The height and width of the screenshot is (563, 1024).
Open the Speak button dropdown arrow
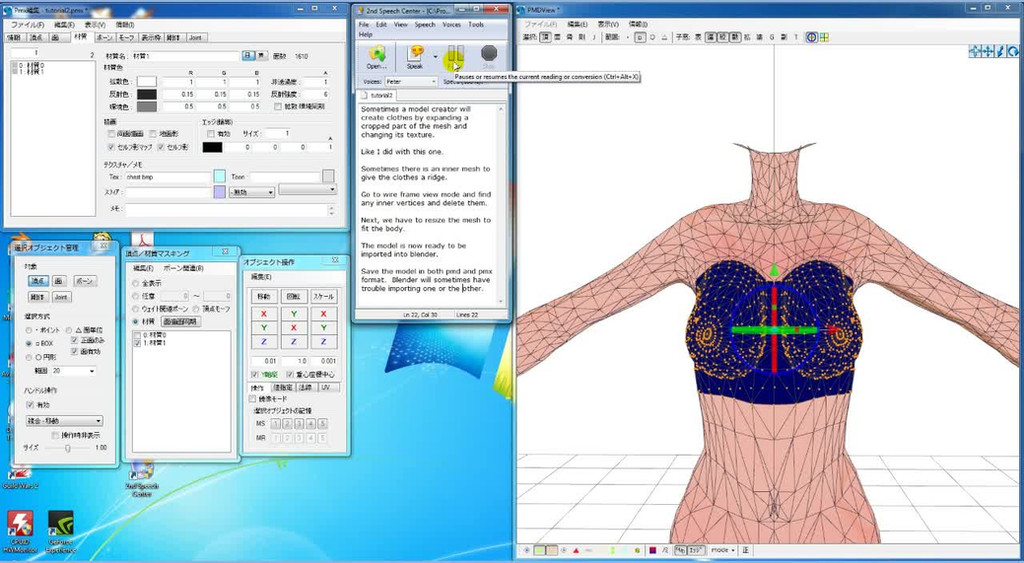coord(435,57)
